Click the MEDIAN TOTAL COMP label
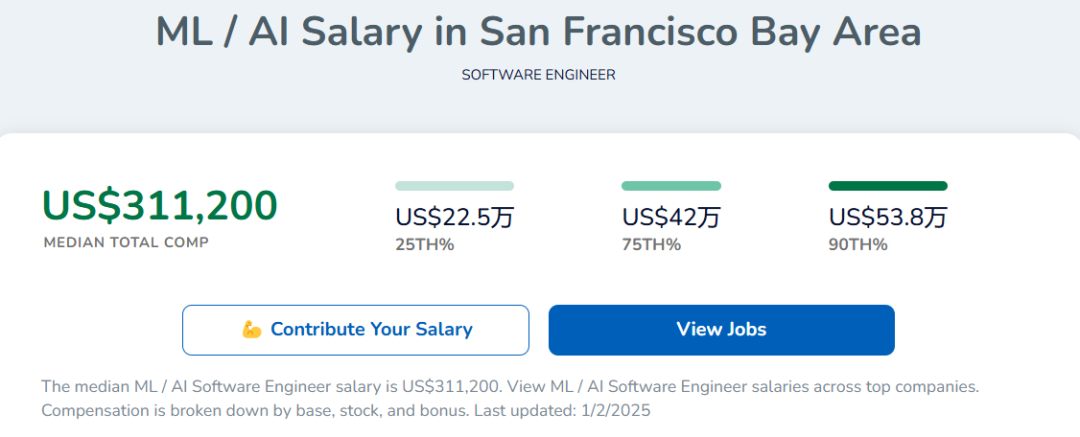The image size is (1080, 437). 126,243
